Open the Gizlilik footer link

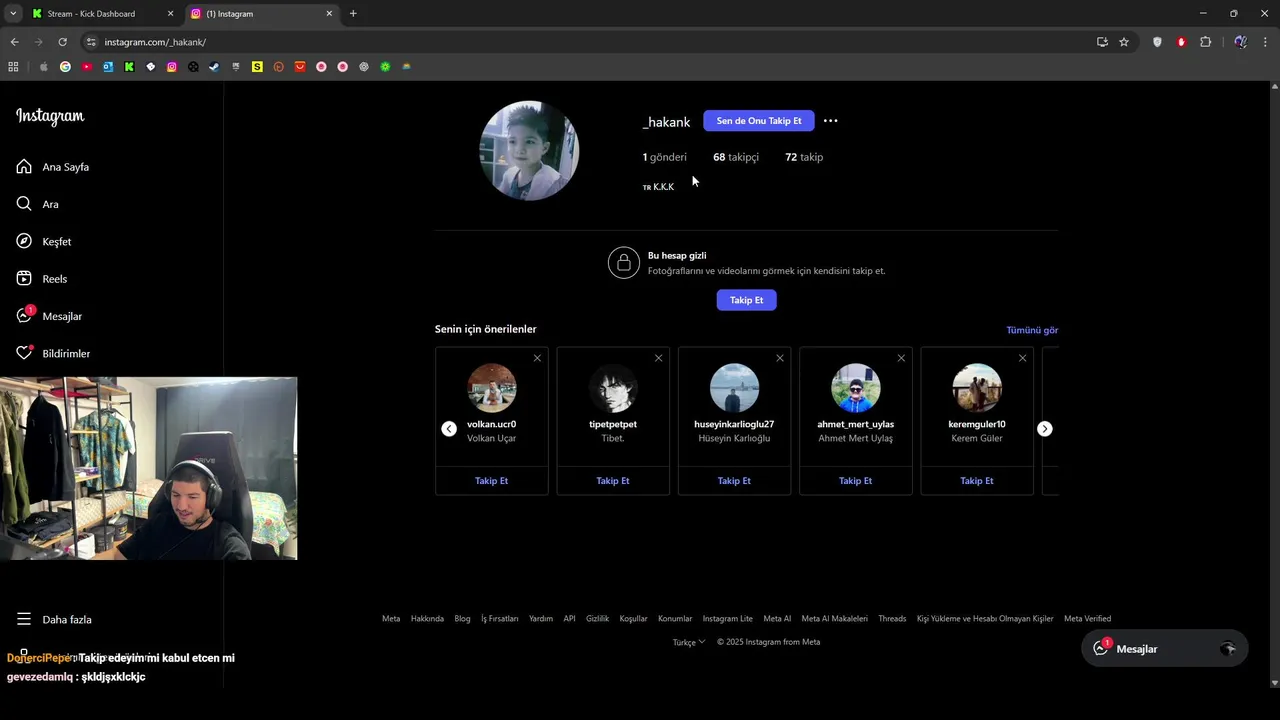click(x=597, y=619)
